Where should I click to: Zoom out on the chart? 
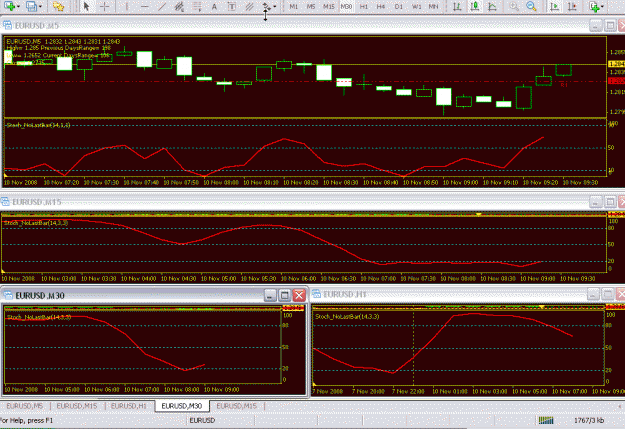(531, 6)
